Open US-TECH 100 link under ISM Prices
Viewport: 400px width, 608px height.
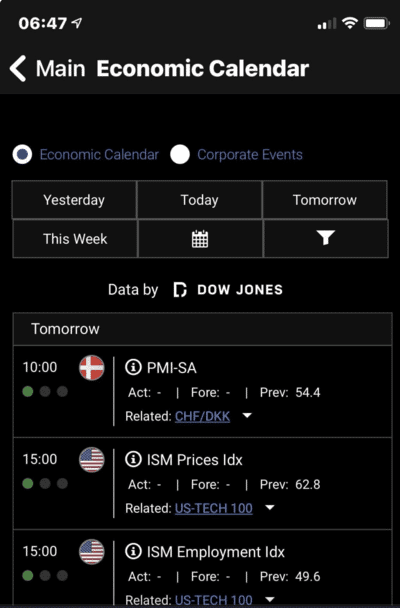coord(214,508)
